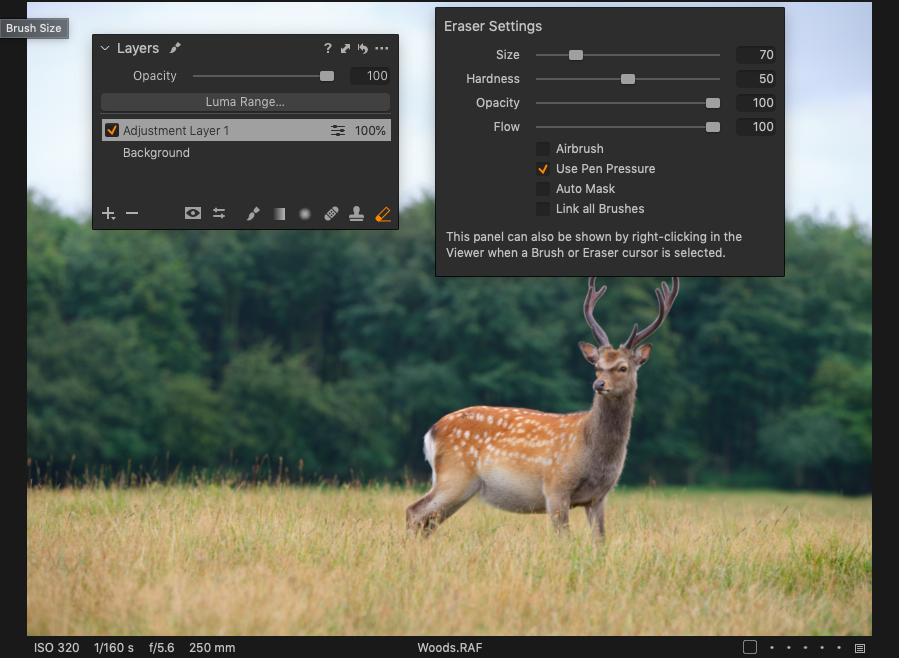Click the Layers panel expand arrow icon
Image resolution: width=899 pixels, height=658 pixels.
[345, 49]
